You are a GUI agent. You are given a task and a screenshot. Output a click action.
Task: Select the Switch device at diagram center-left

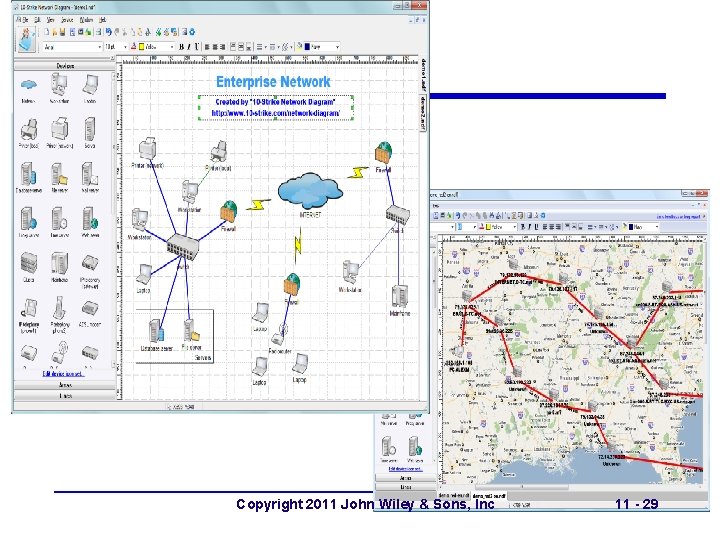pos(183,246)
